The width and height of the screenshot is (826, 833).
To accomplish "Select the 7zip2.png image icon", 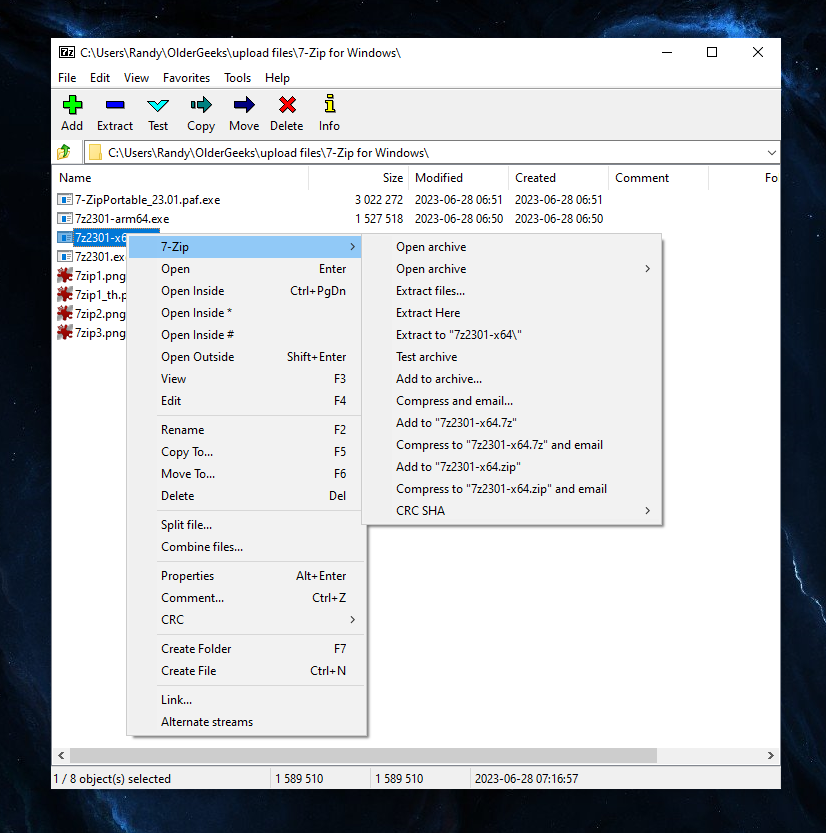I will coord(65,313).
